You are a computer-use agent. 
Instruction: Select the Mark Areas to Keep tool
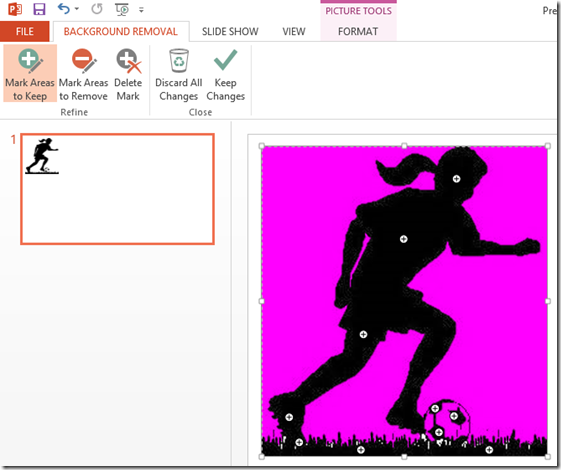pos(30,74)
